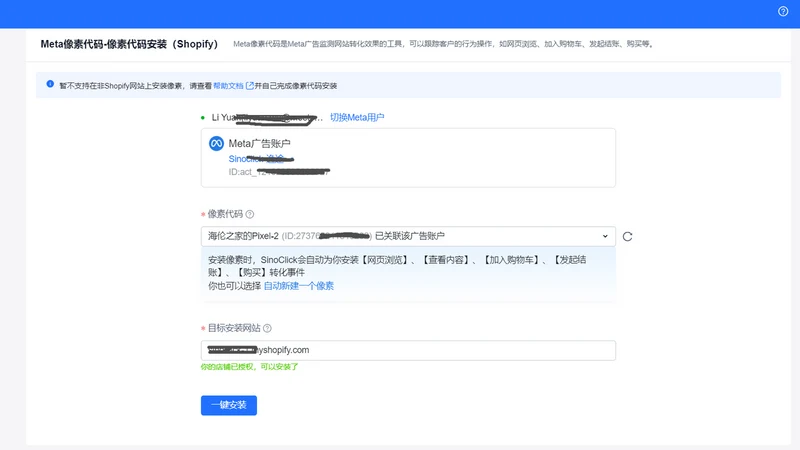Click the page title Meta像素代码-像素代码安装（Shopify）
Screen dimensions: 800x450
click(x=129, y=44)
